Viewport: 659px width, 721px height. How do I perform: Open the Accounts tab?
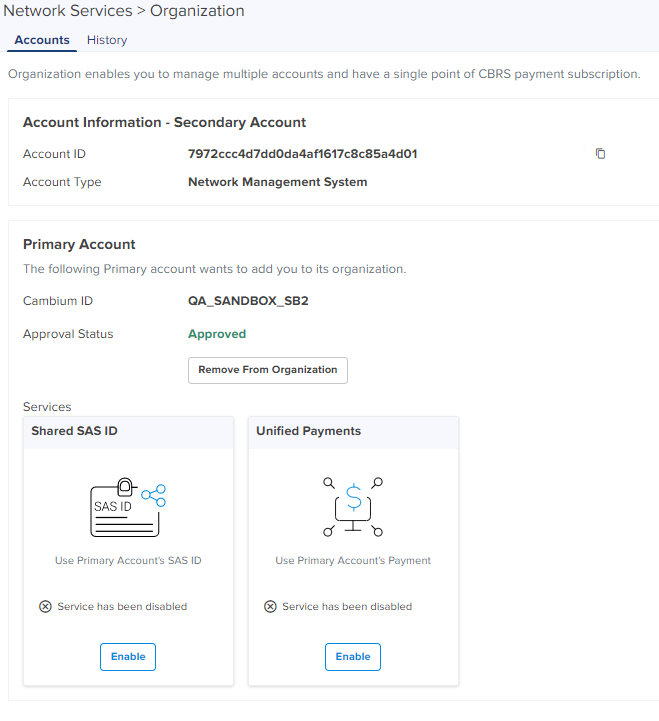point(42,40)
